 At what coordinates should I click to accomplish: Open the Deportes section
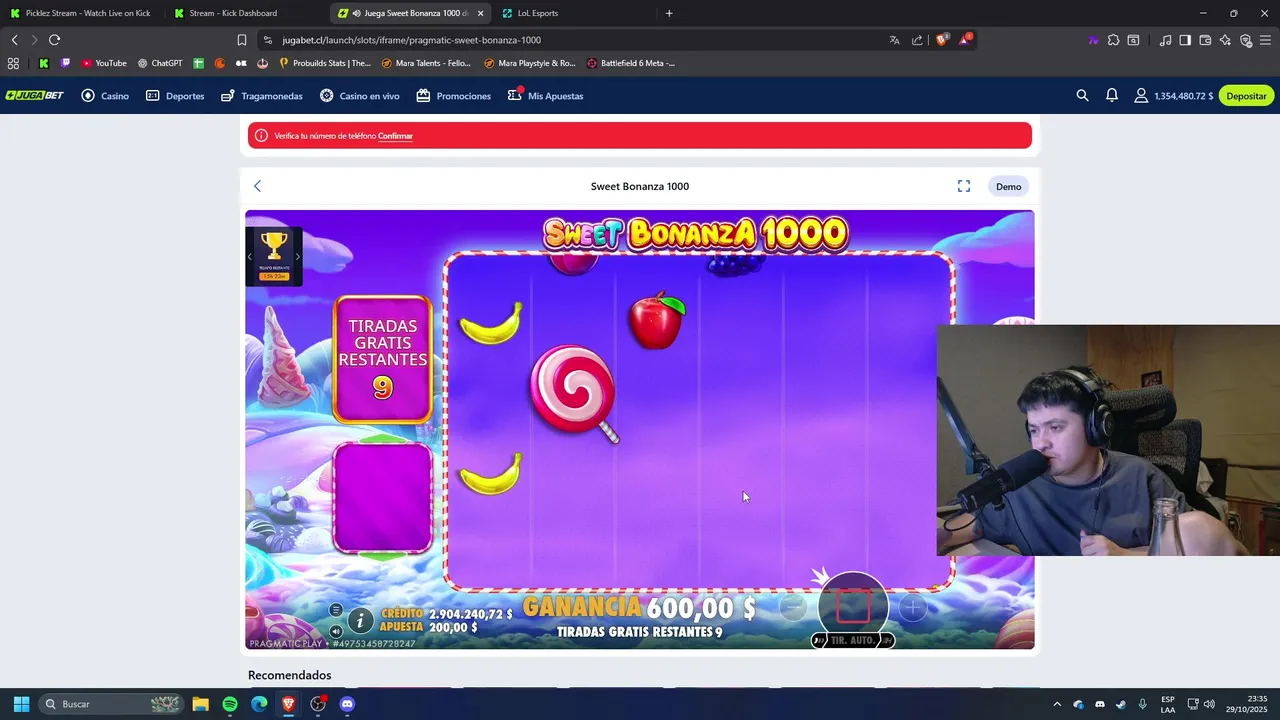(x=175, y=96)
